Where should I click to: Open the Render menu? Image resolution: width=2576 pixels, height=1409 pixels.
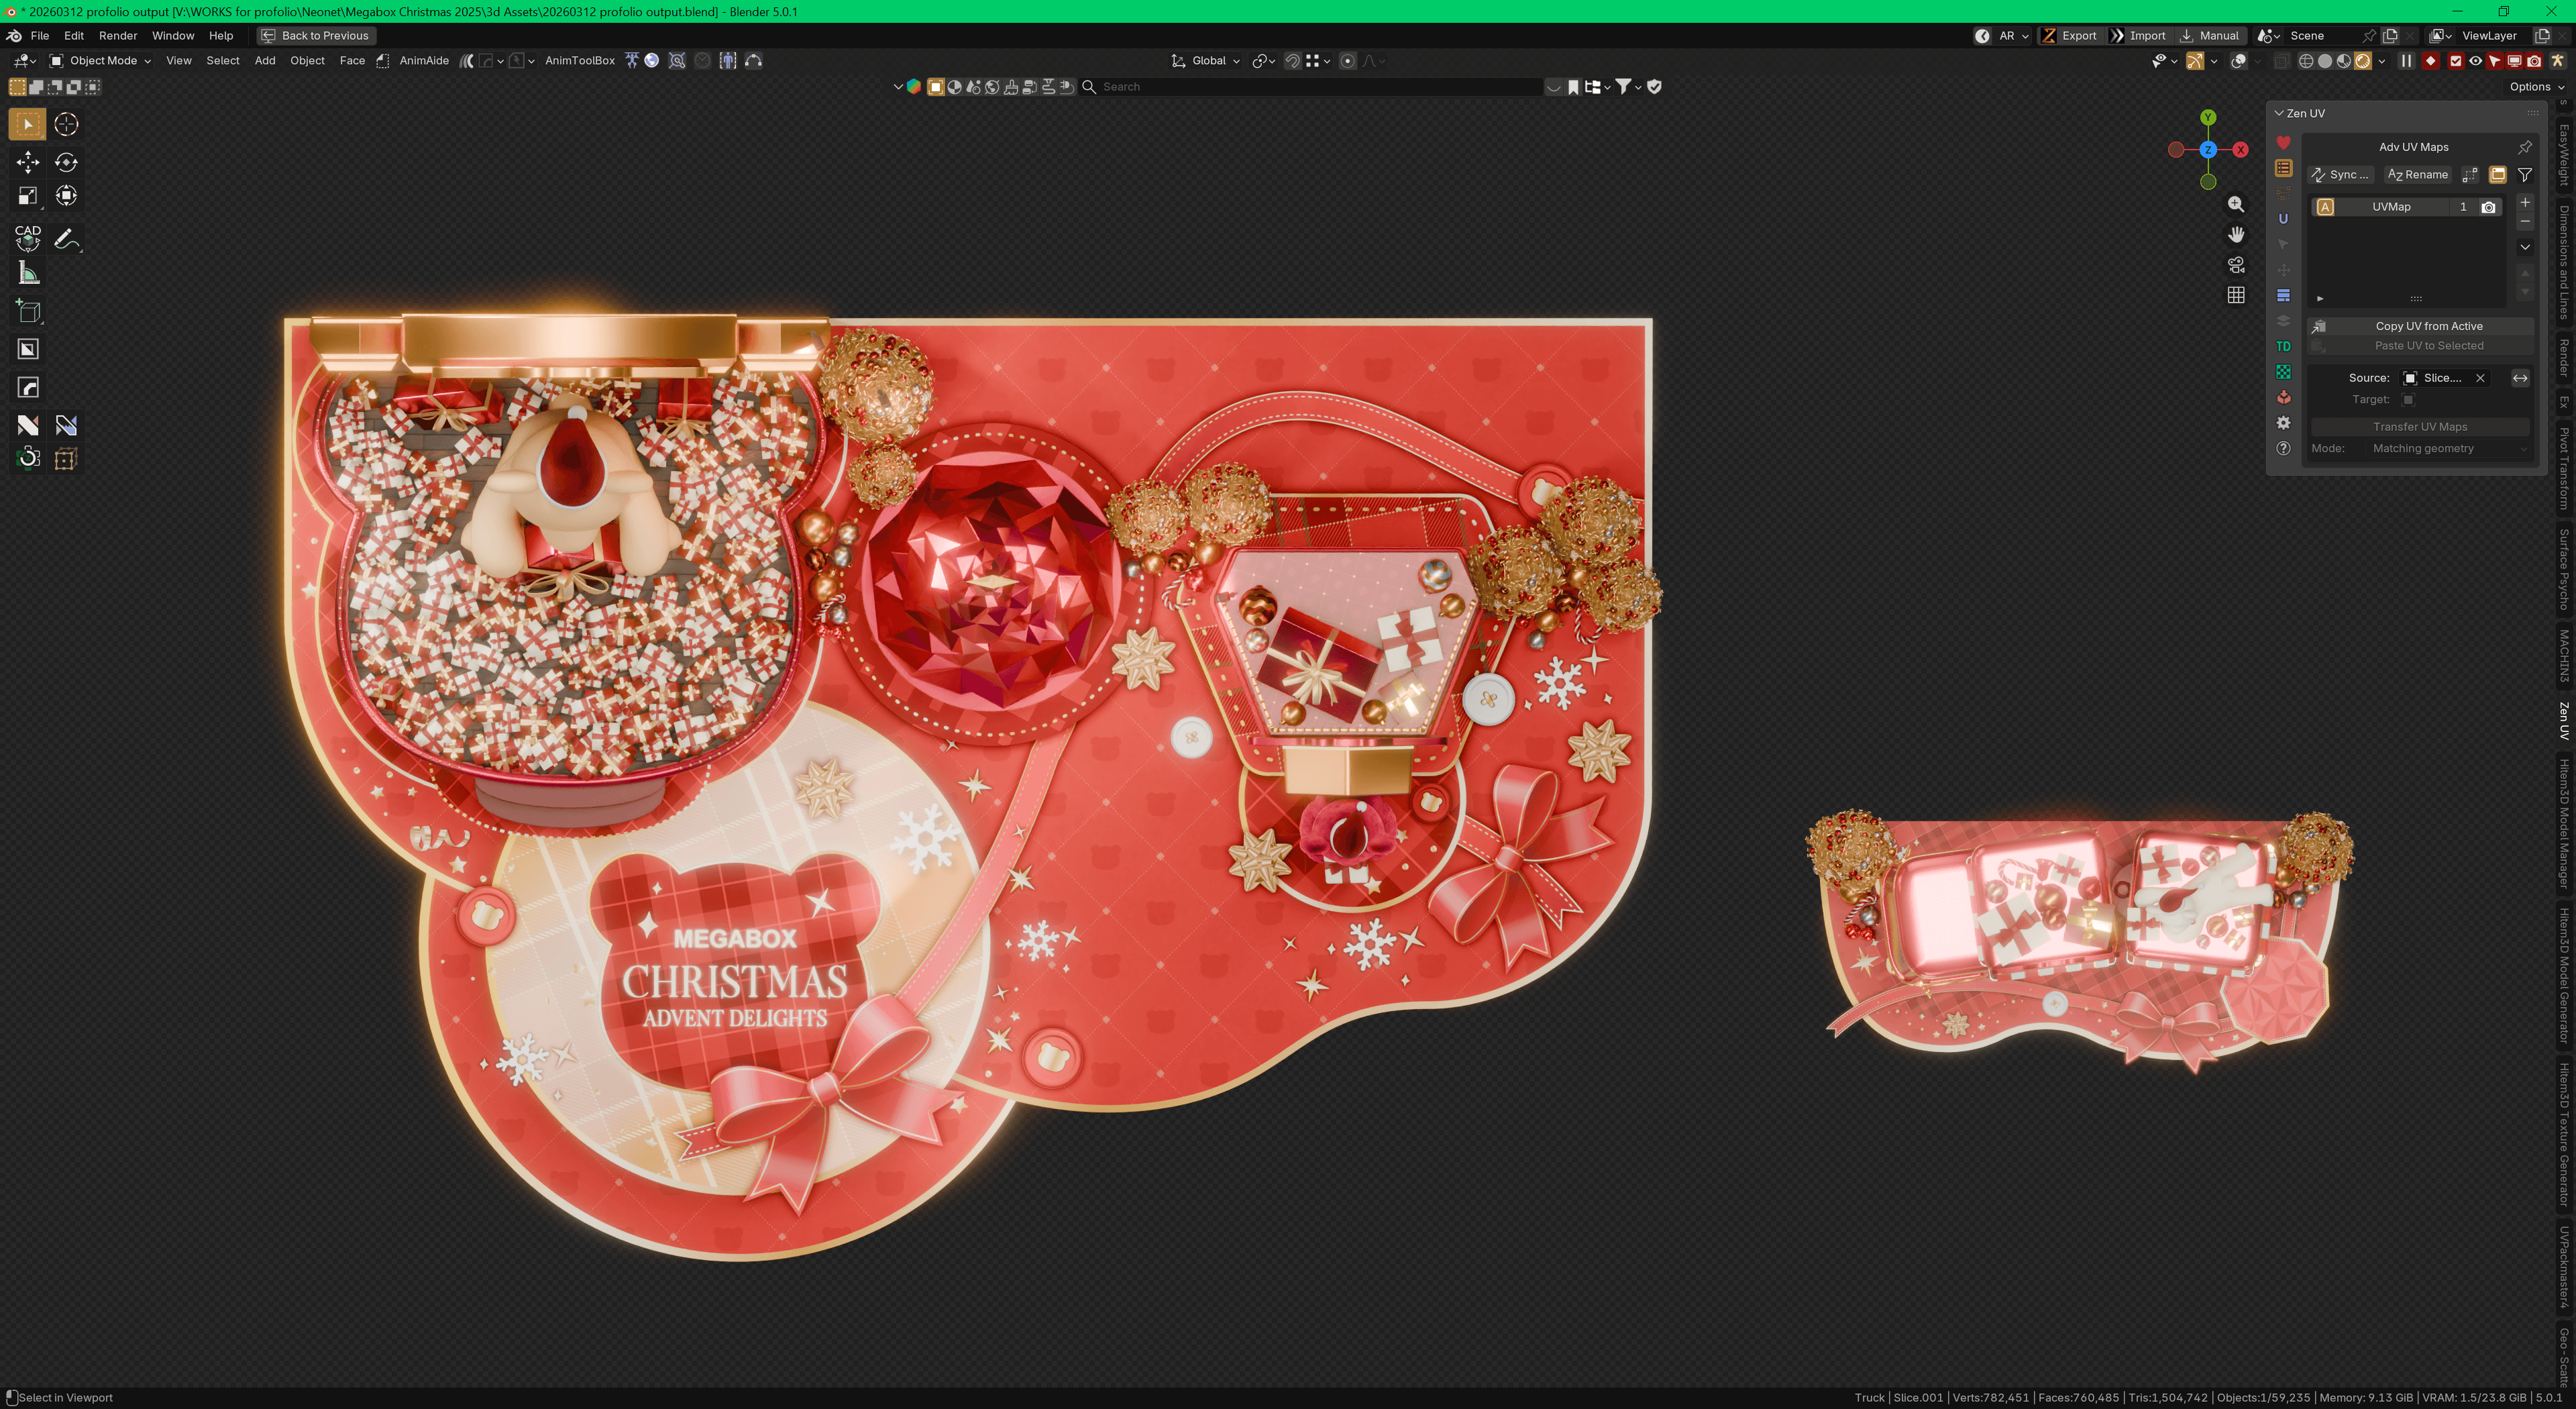tap(118, 36)
